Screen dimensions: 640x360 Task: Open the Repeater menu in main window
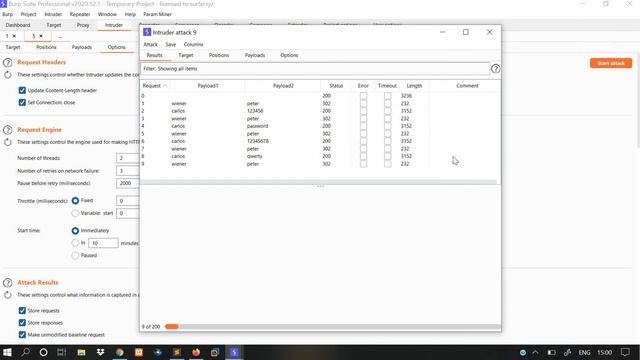80,14
